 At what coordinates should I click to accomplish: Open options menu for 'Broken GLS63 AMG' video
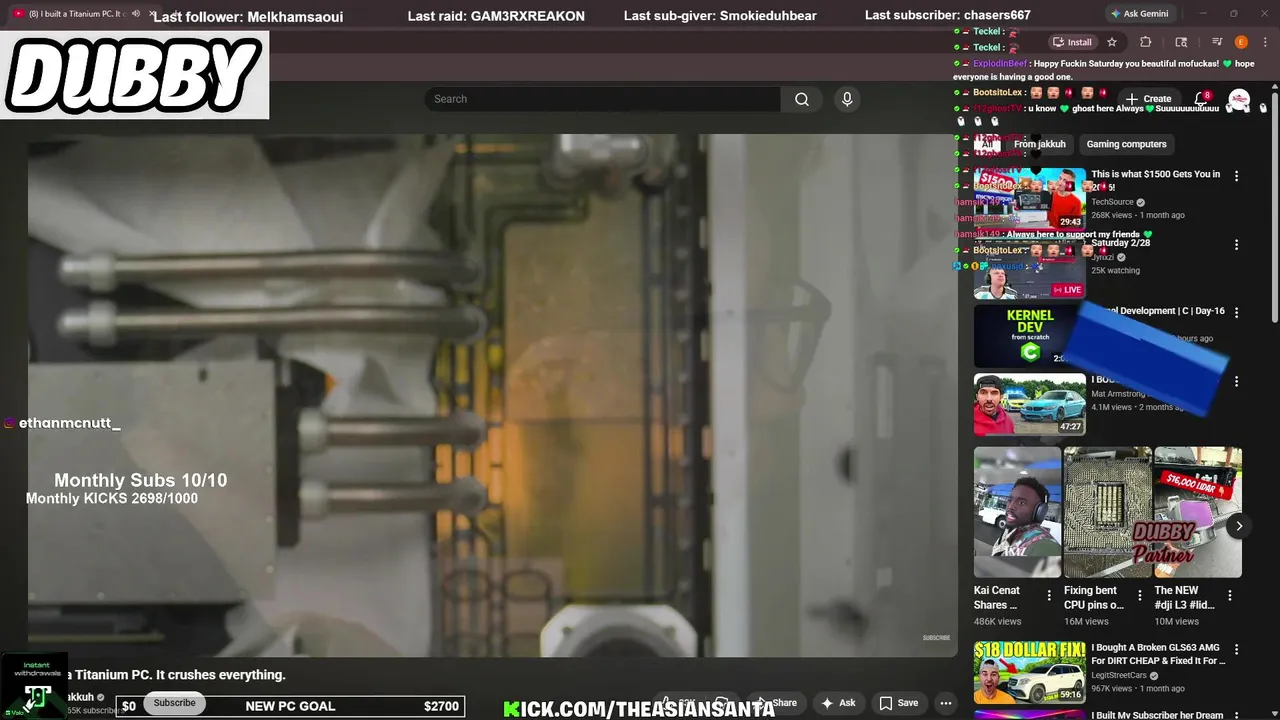click(x=1236, y=650)
